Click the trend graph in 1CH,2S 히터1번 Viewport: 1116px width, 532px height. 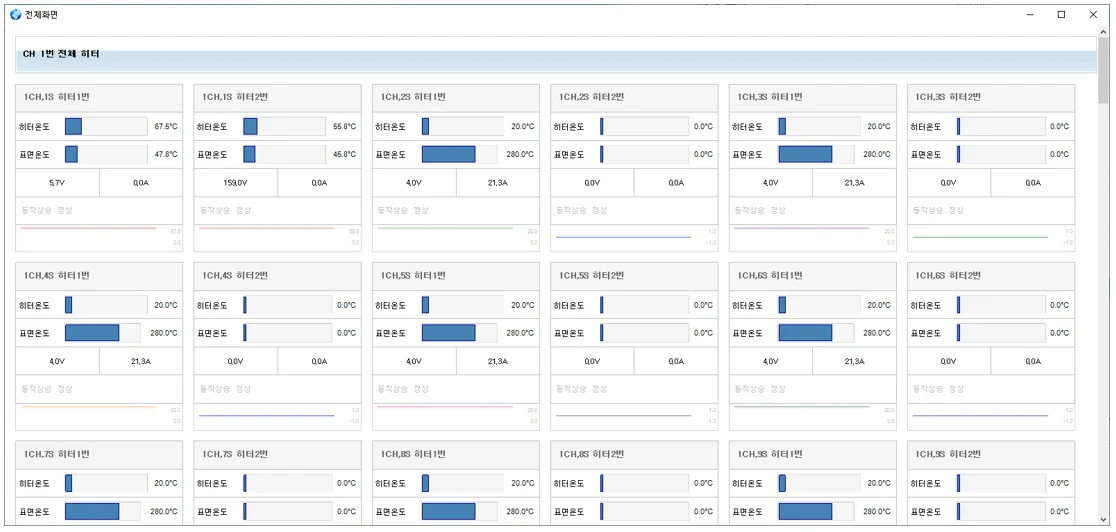[456, 238]
